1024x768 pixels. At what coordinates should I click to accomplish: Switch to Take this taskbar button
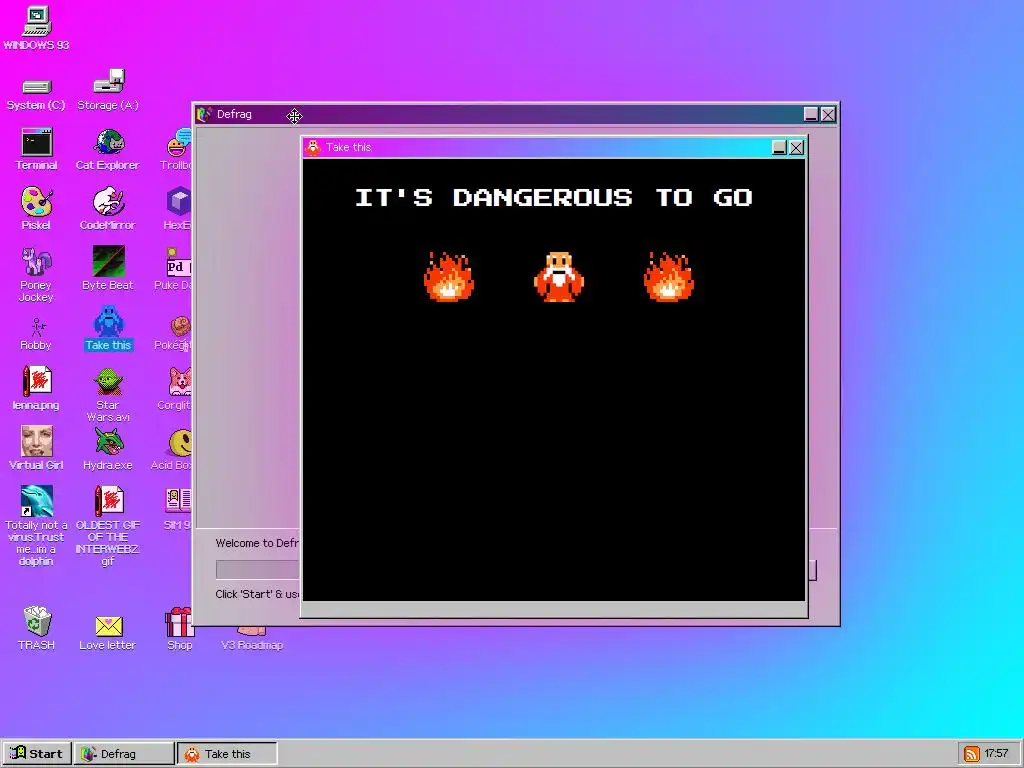(227, 754)
